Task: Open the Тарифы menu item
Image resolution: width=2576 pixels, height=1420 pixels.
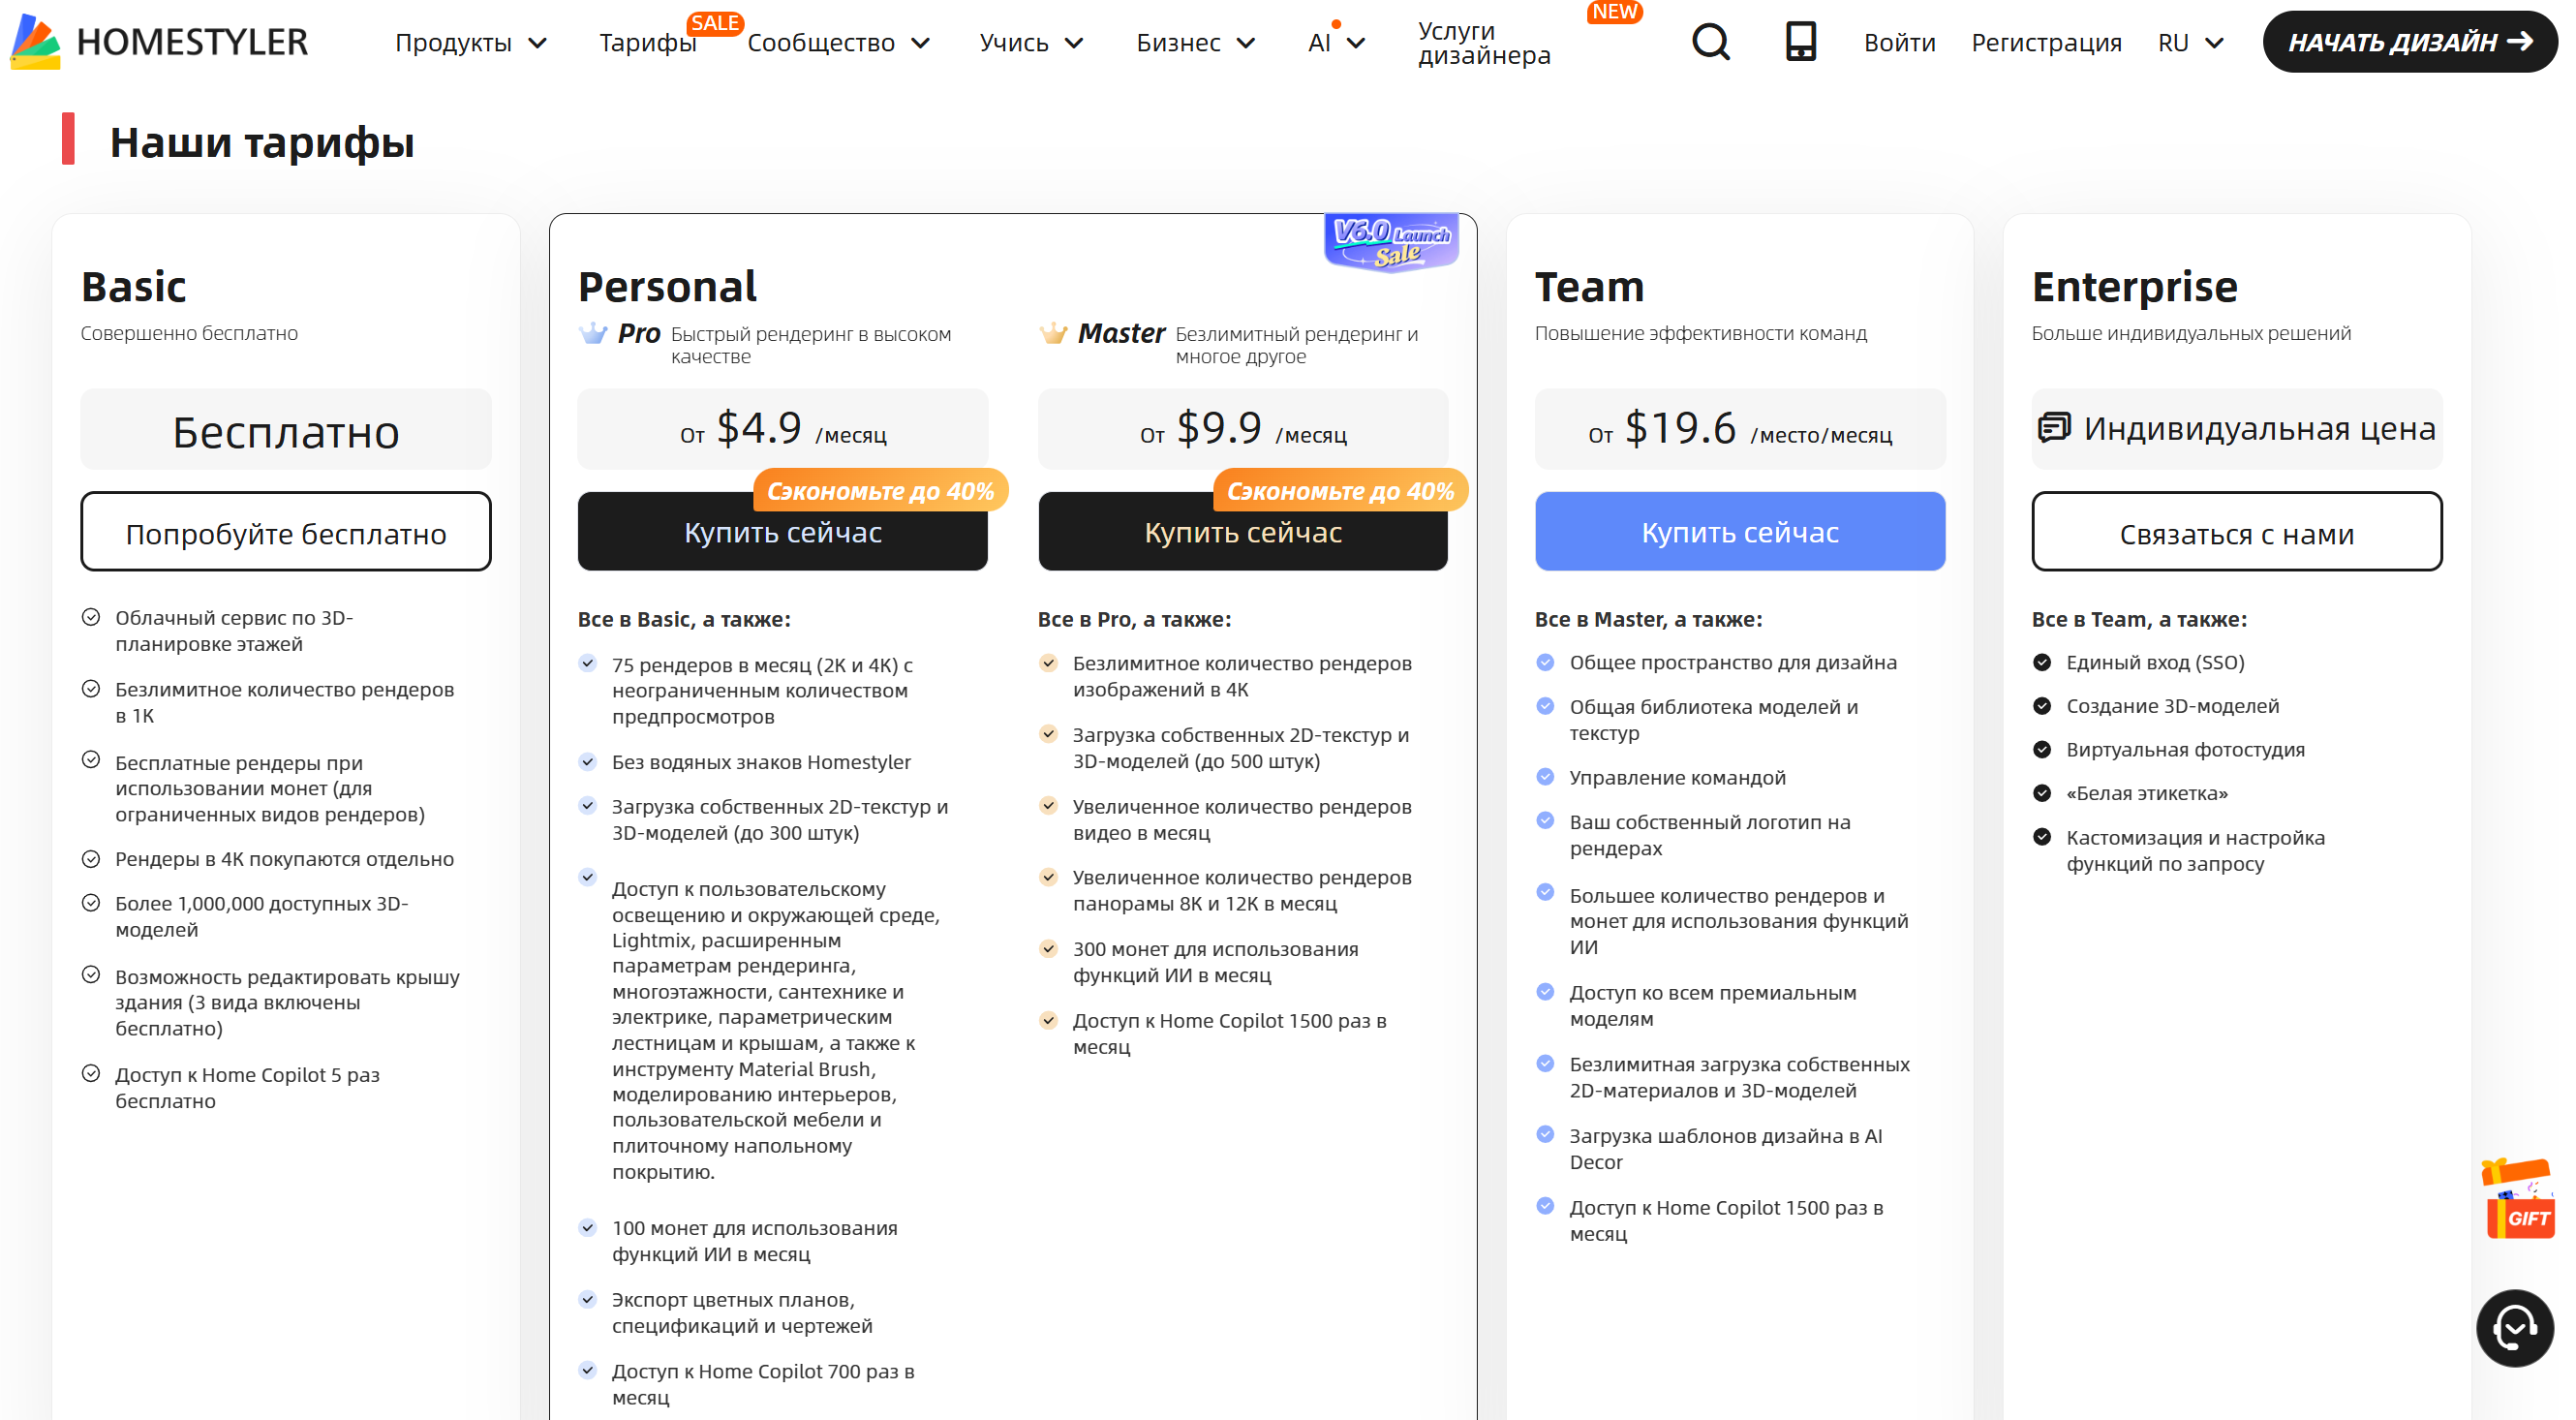Action: click(x=647, y=43)
